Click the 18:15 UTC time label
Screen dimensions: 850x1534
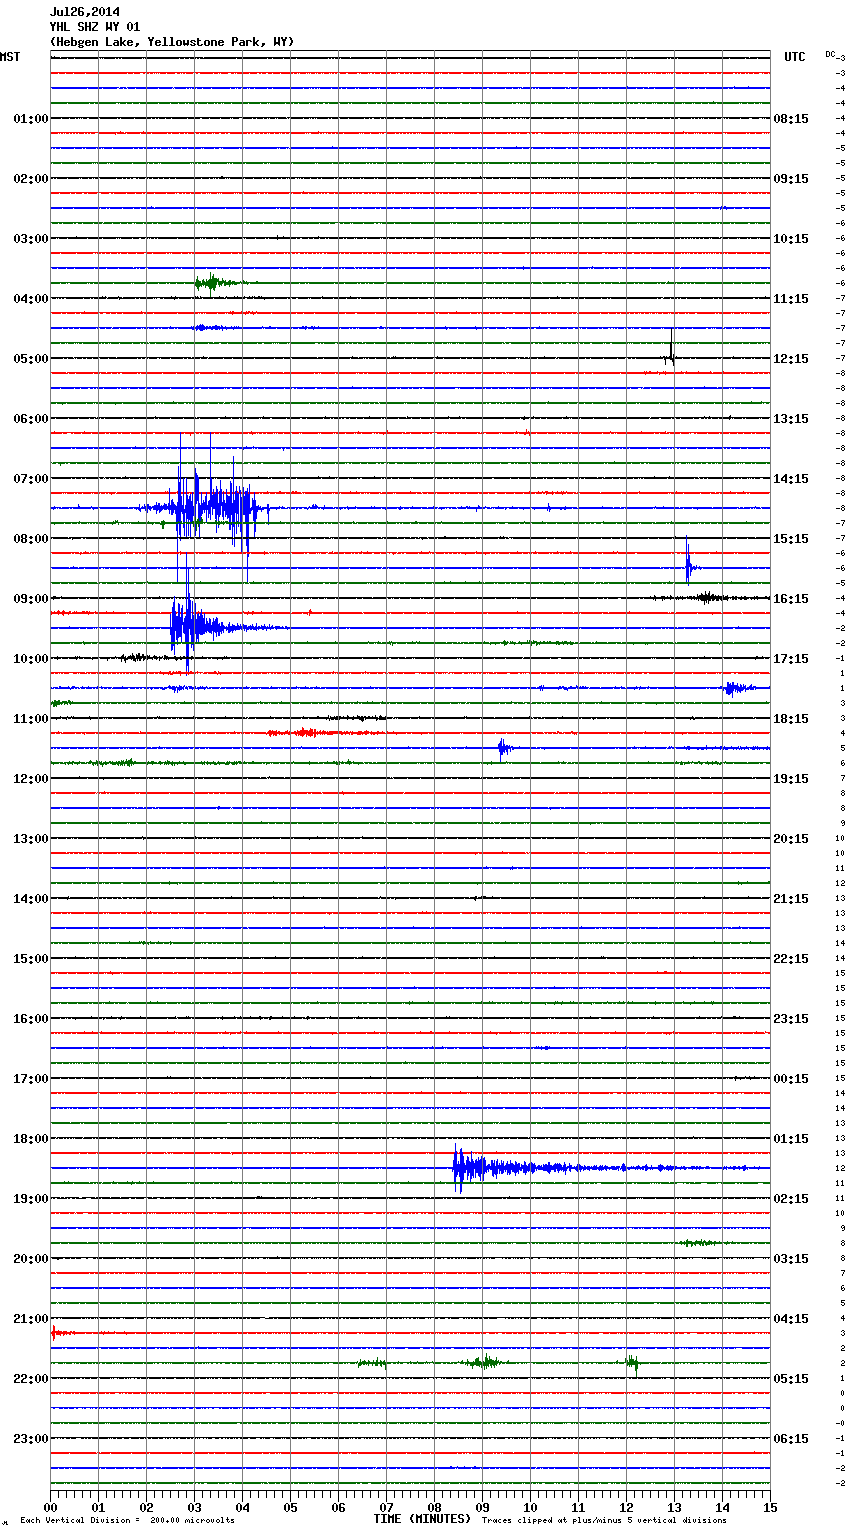coord(791,718)
